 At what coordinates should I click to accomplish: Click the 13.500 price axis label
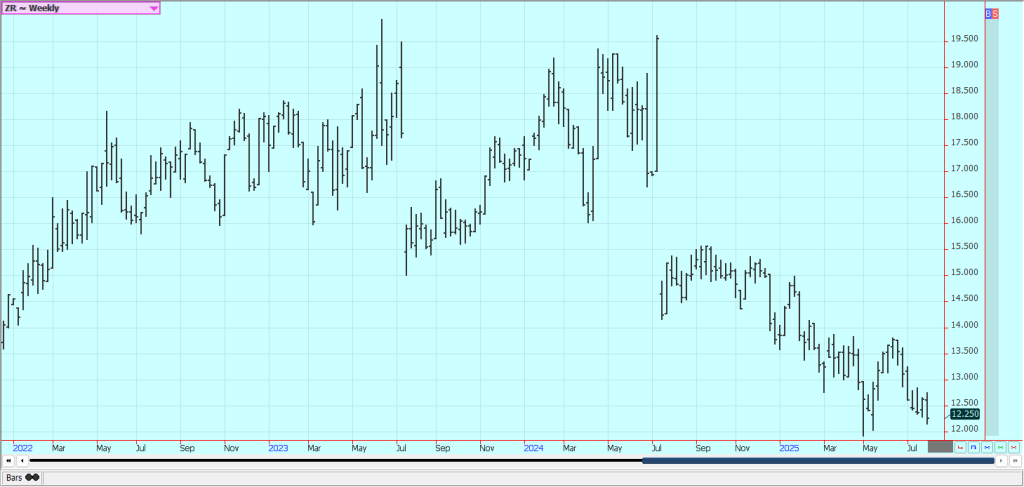point(965,351)
